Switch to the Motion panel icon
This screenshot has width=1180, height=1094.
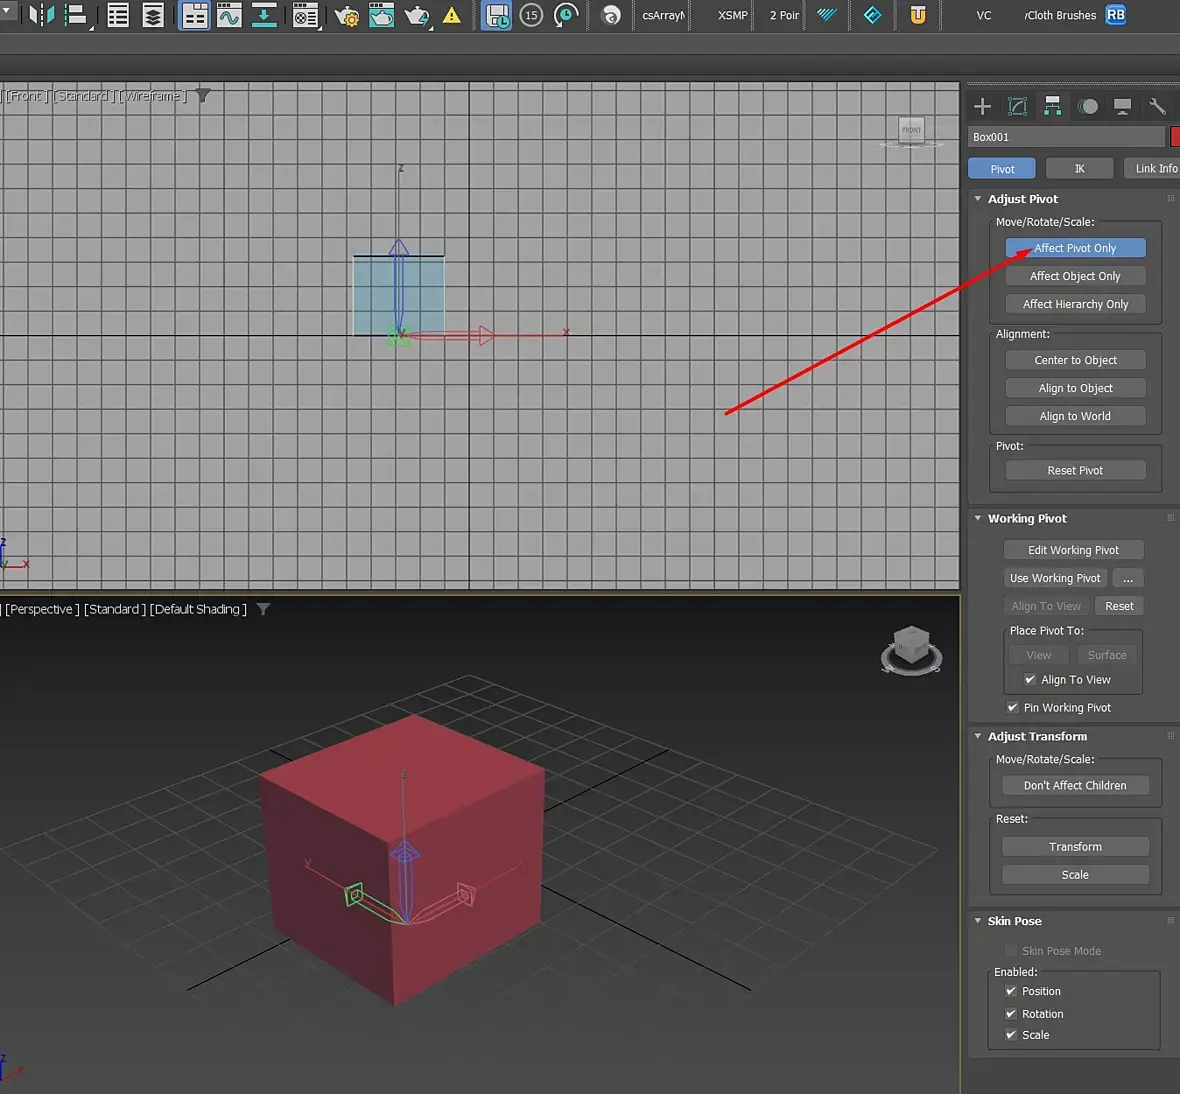pyautogui.click(x=1088, y=106)
